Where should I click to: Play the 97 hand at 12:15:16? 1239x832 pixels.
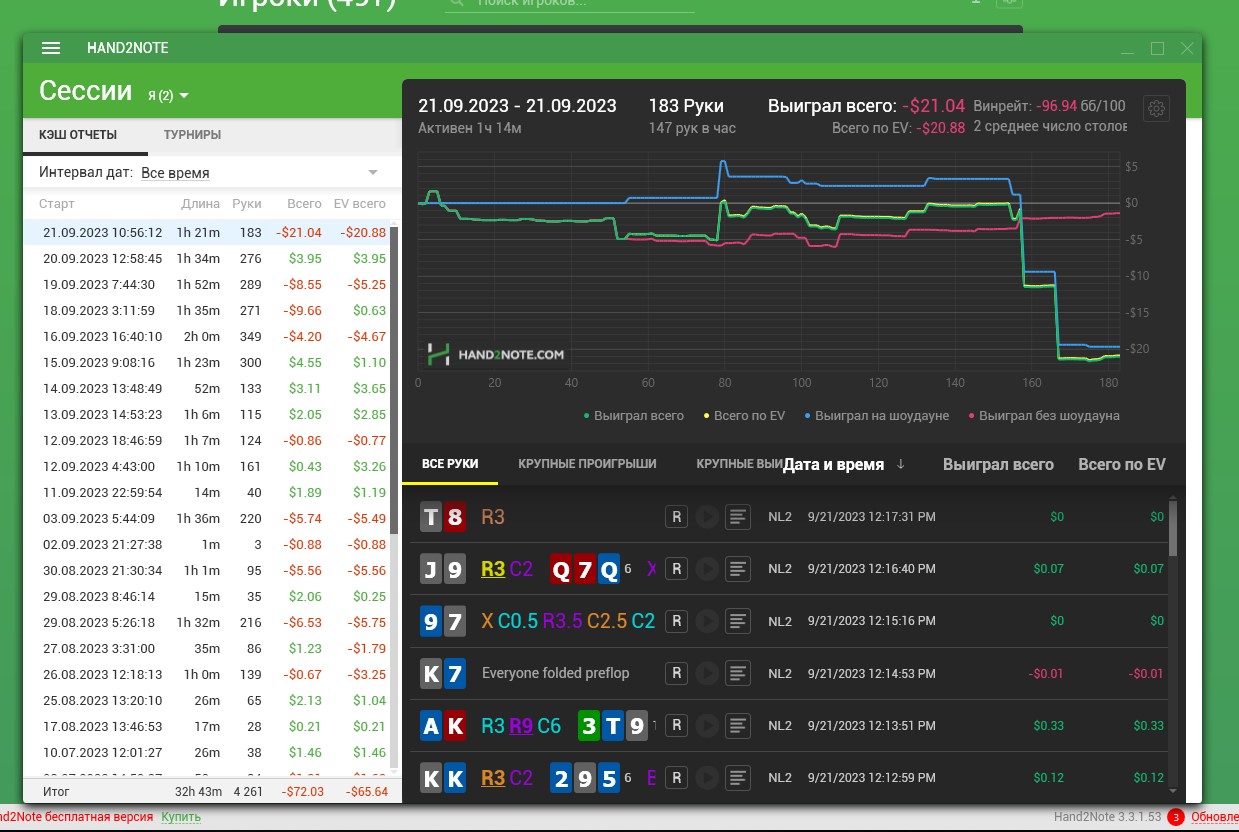pos(706,621)
